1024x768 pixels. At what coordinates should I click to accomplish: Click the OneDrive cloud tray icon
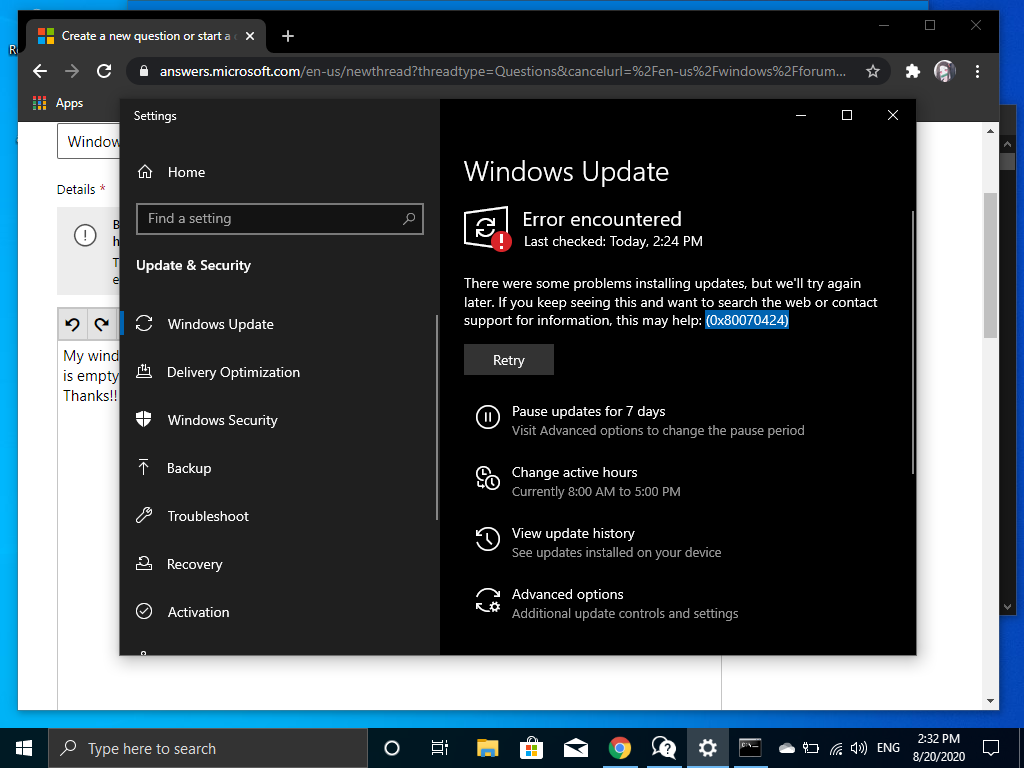coord(787,748)
